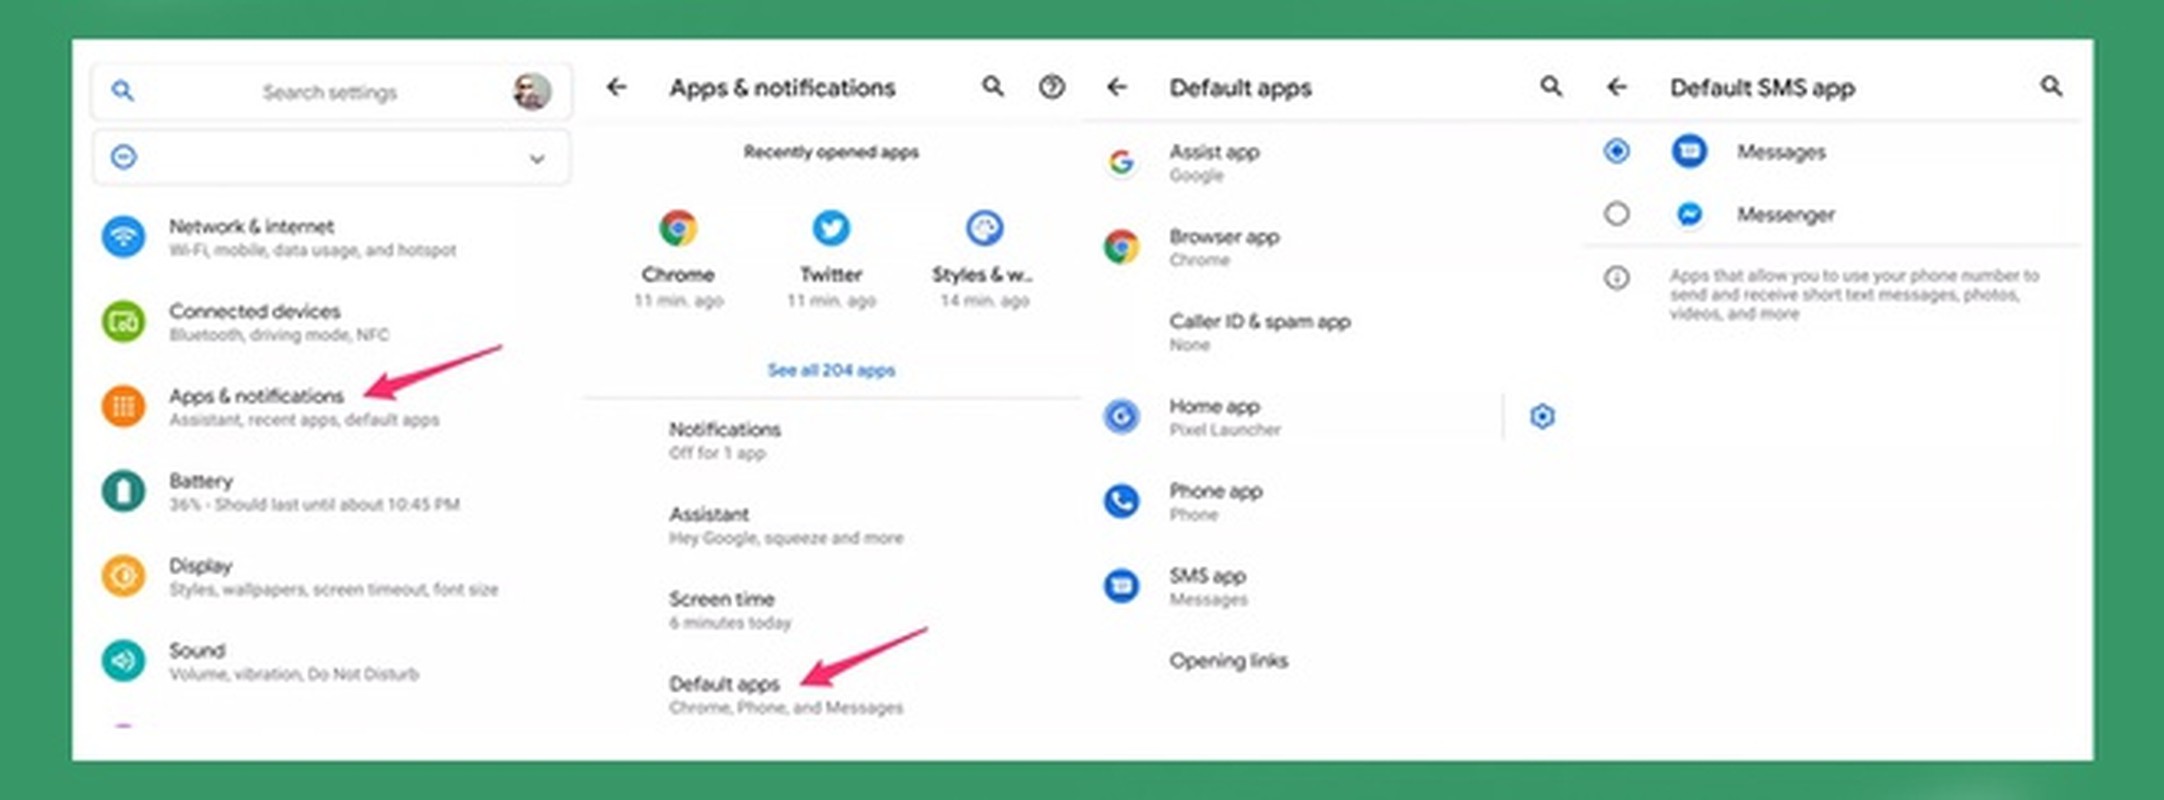Click the Home app label
The height and width of the screenshot is (800, 2164).
click(1215, 406)
